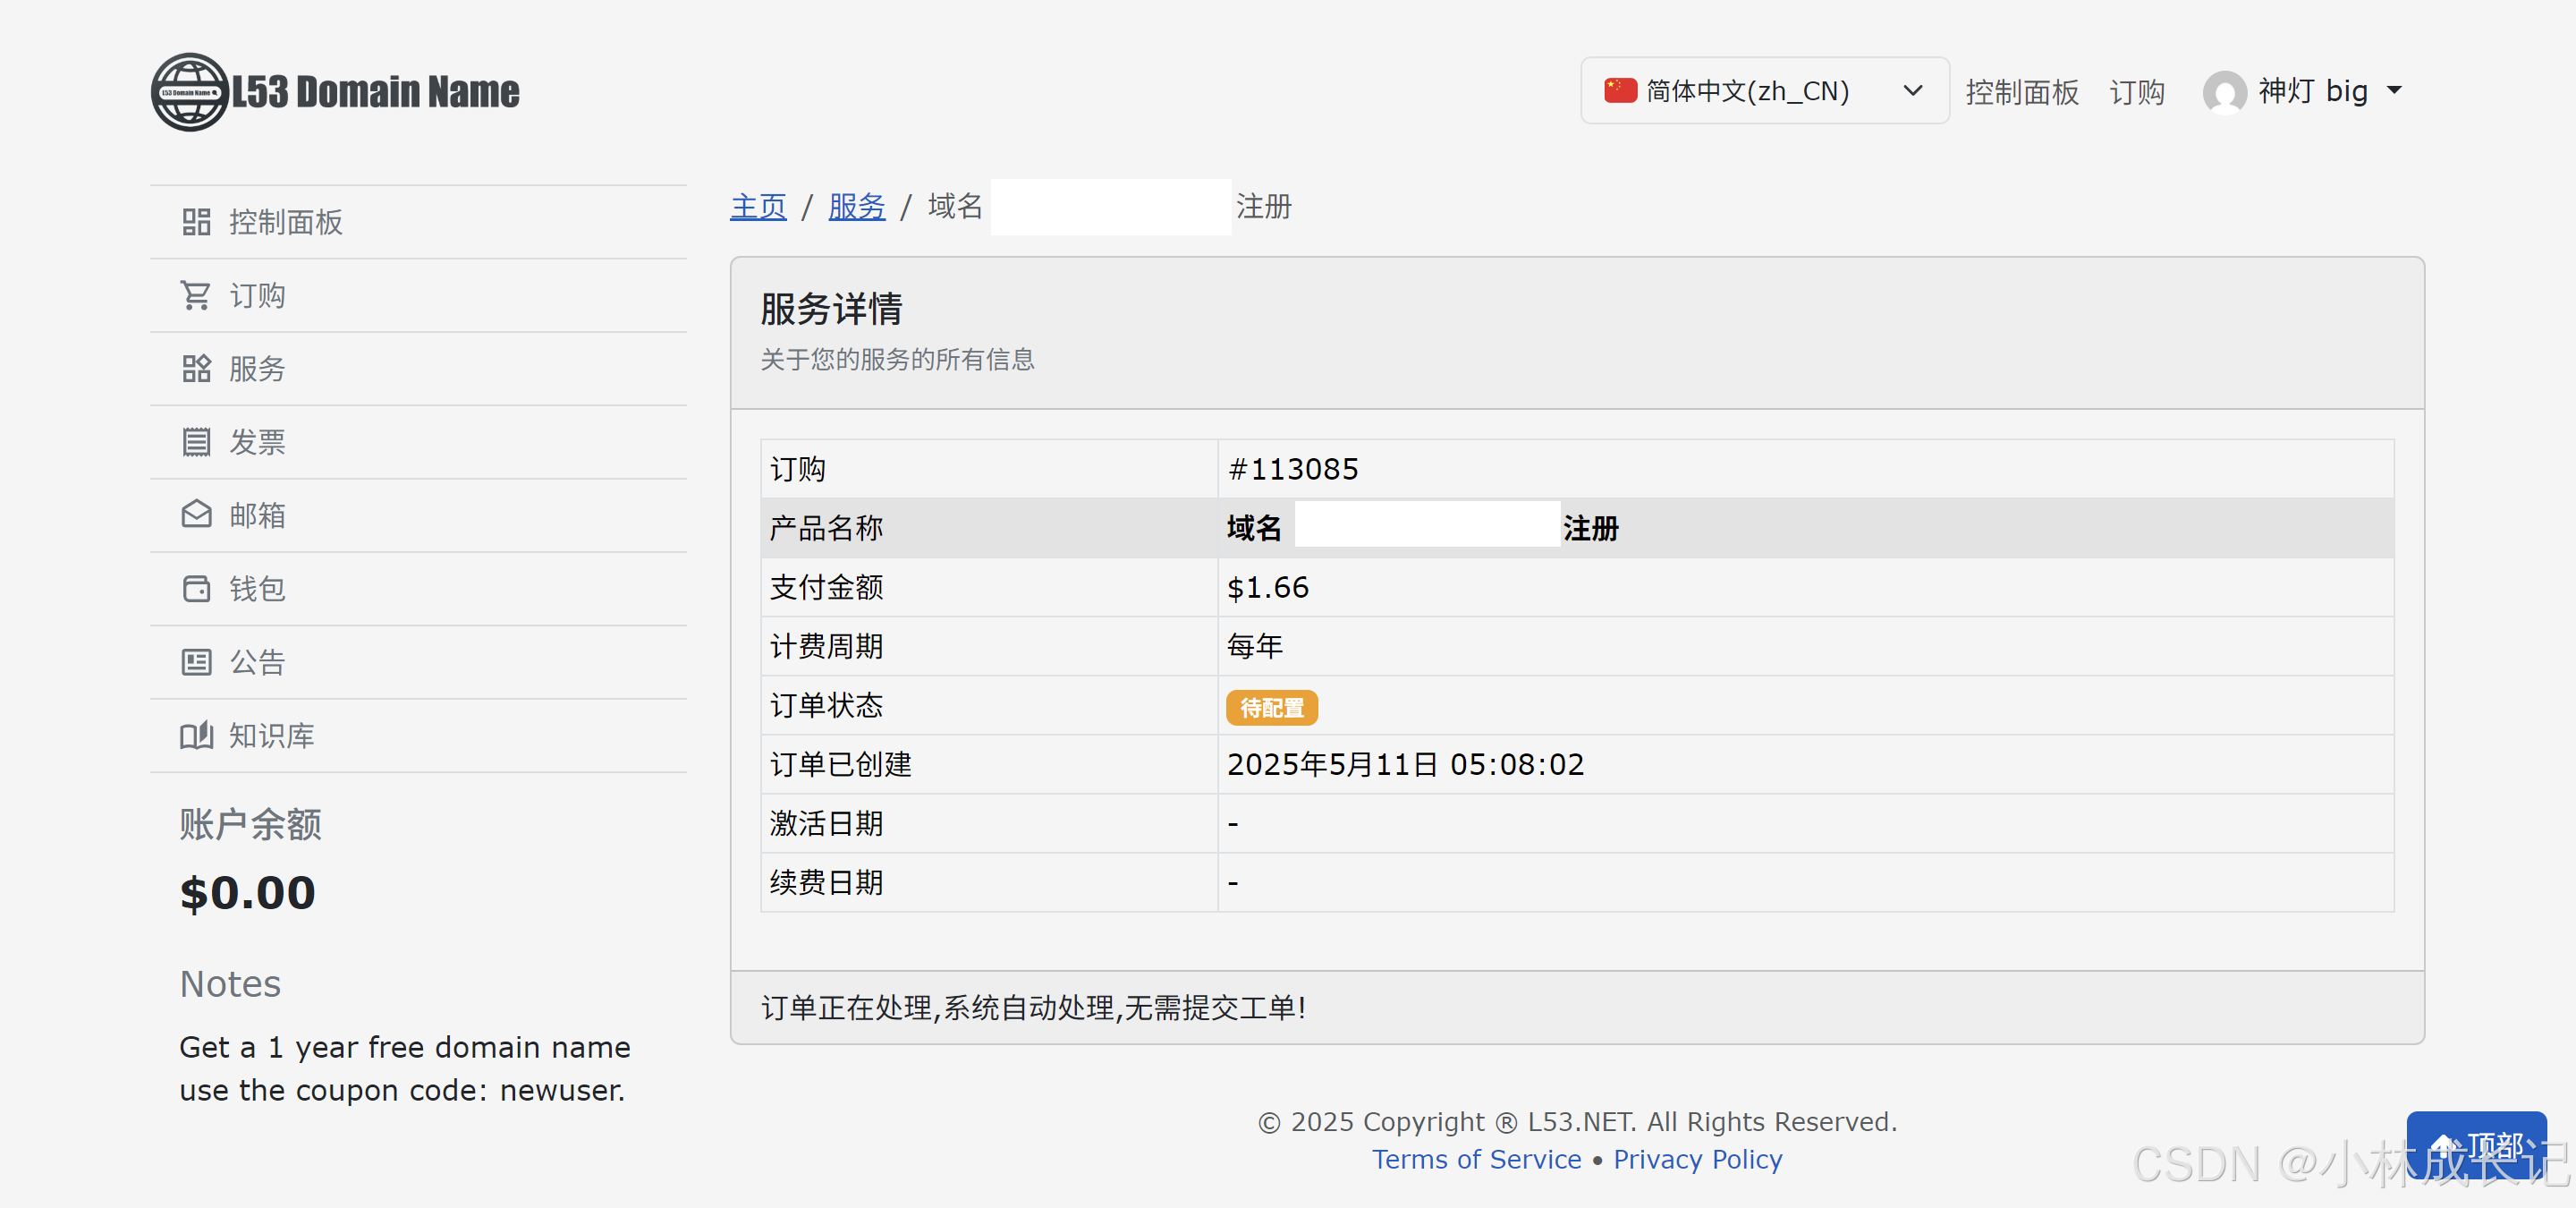The width and height of the screenshot is (2576, 1208).
Task: Open 订购 in the top navigation
Action: point(2137,92)
